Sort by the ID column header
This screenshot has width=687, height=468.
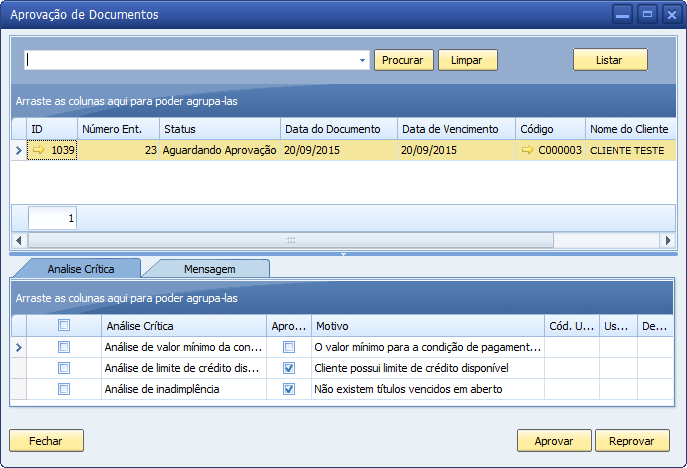[52, 129]
